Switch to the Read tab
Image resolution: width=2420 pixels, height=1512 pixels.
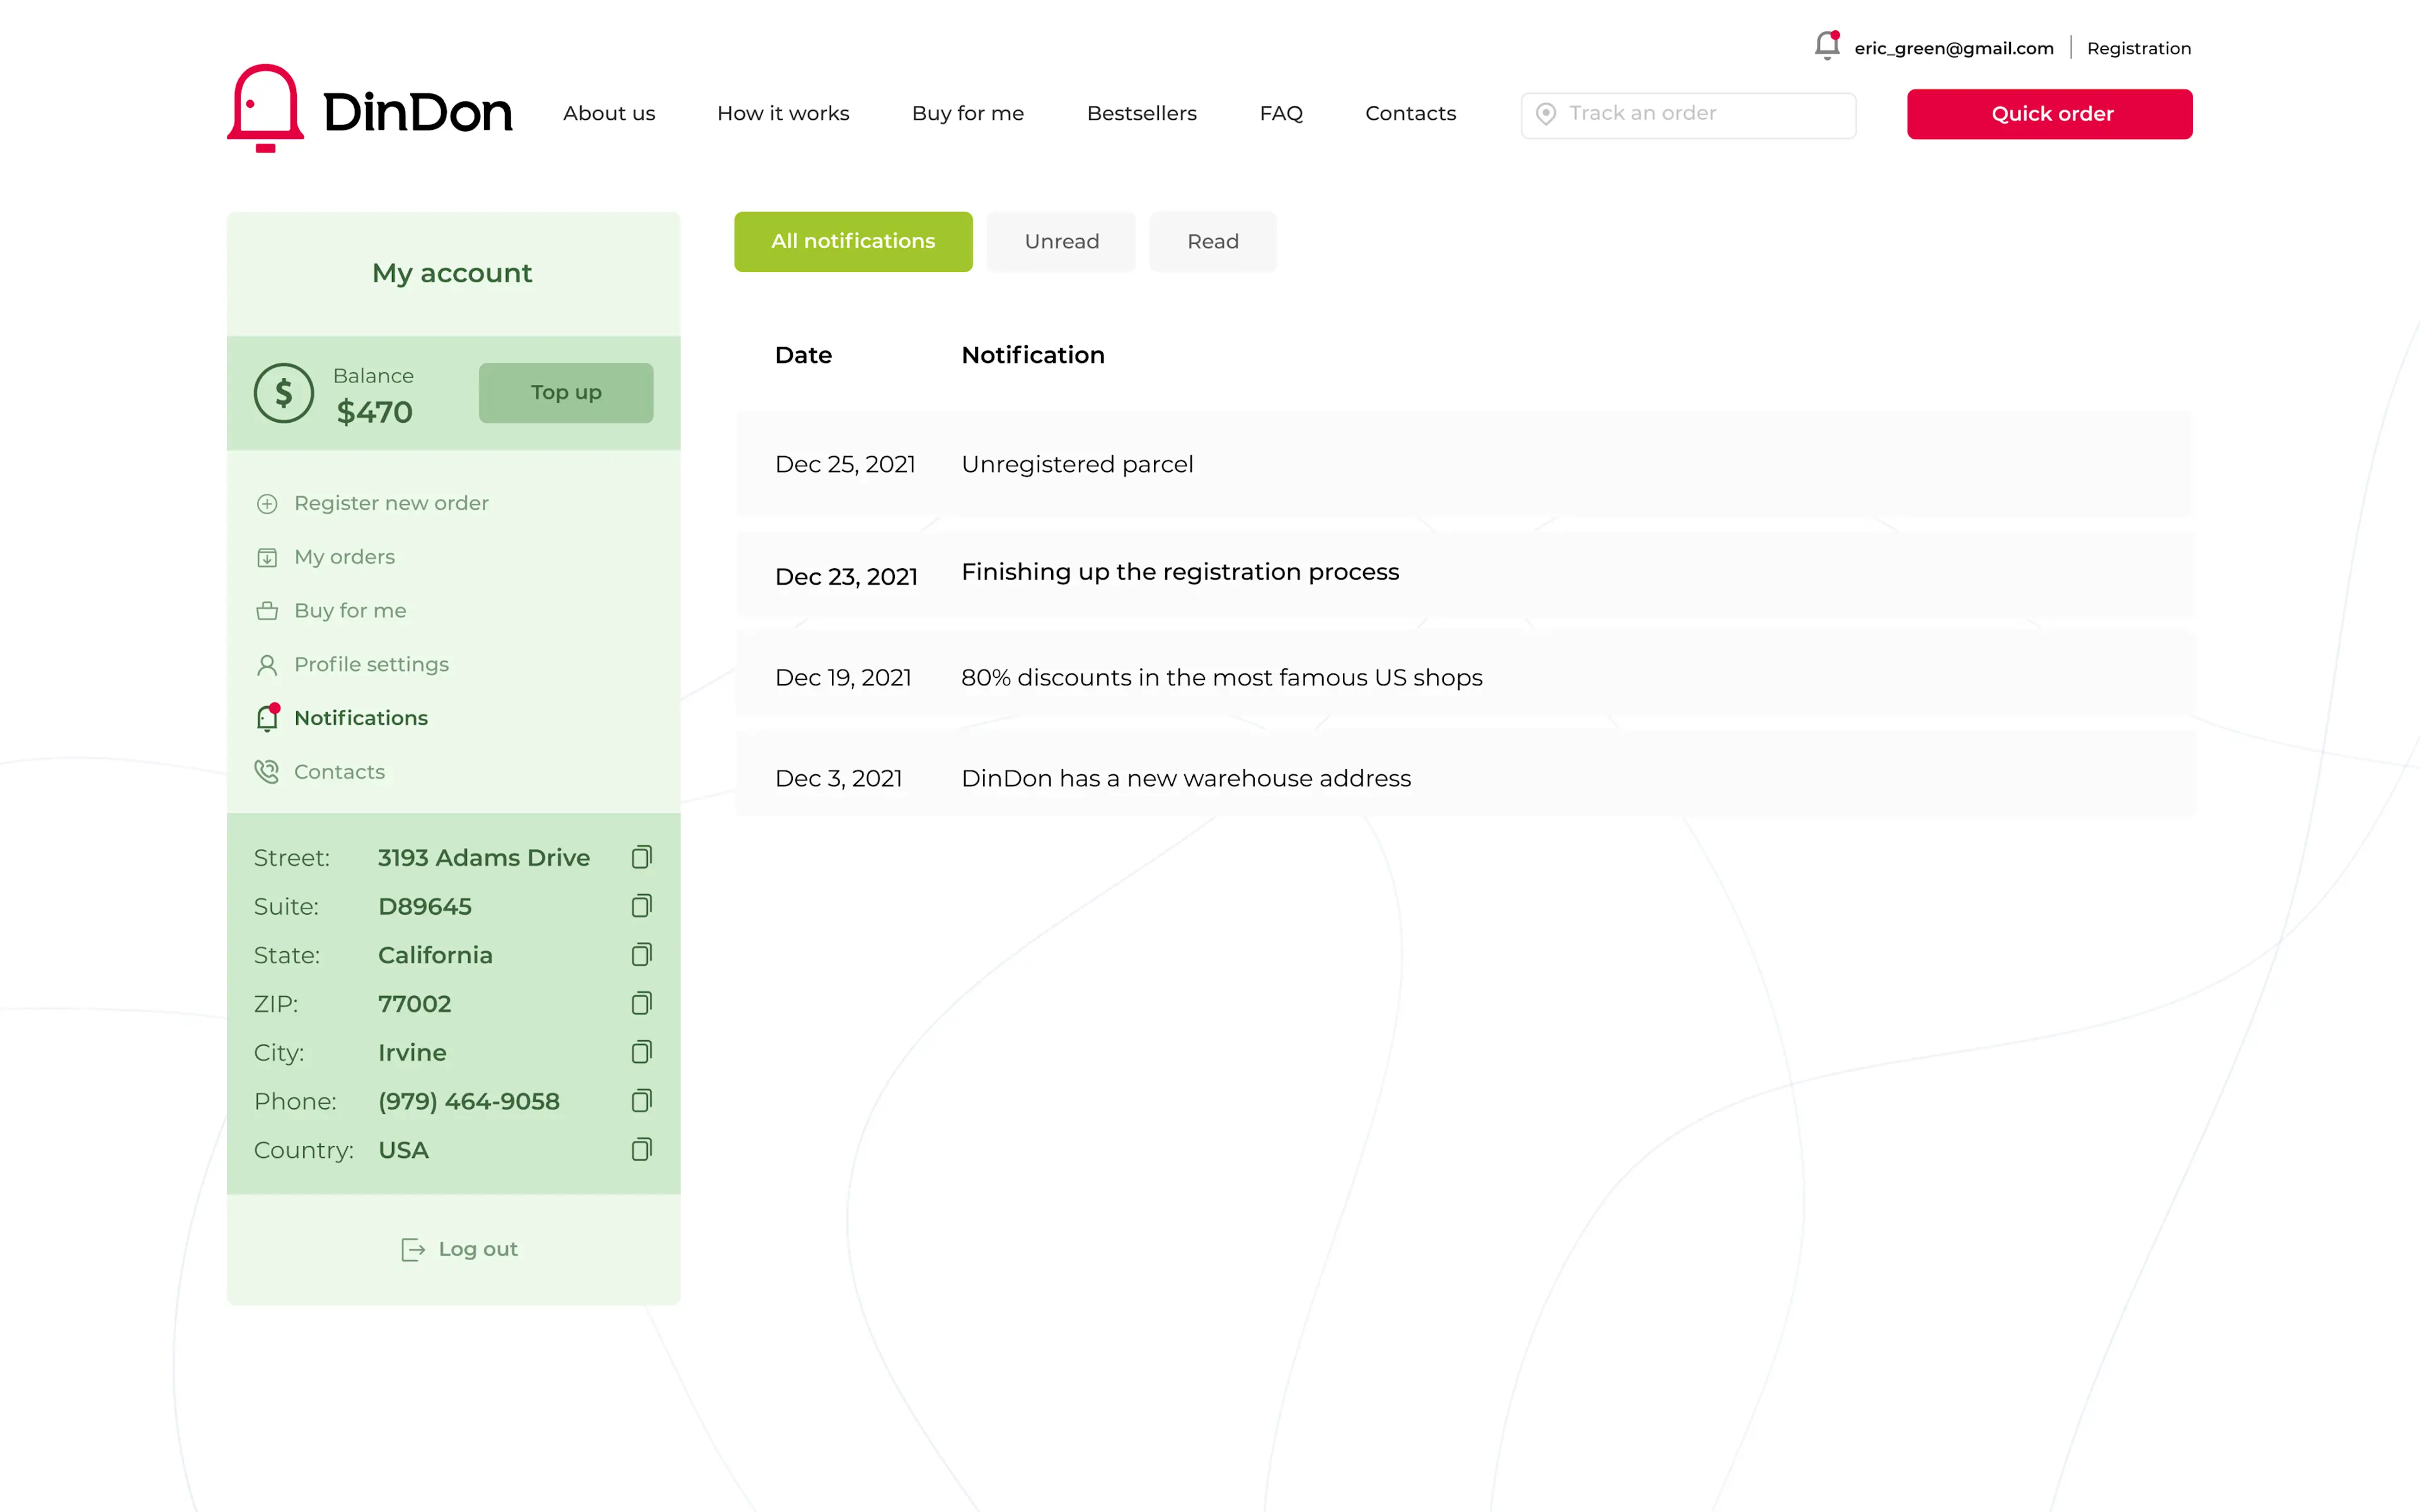pos(1212,242)
